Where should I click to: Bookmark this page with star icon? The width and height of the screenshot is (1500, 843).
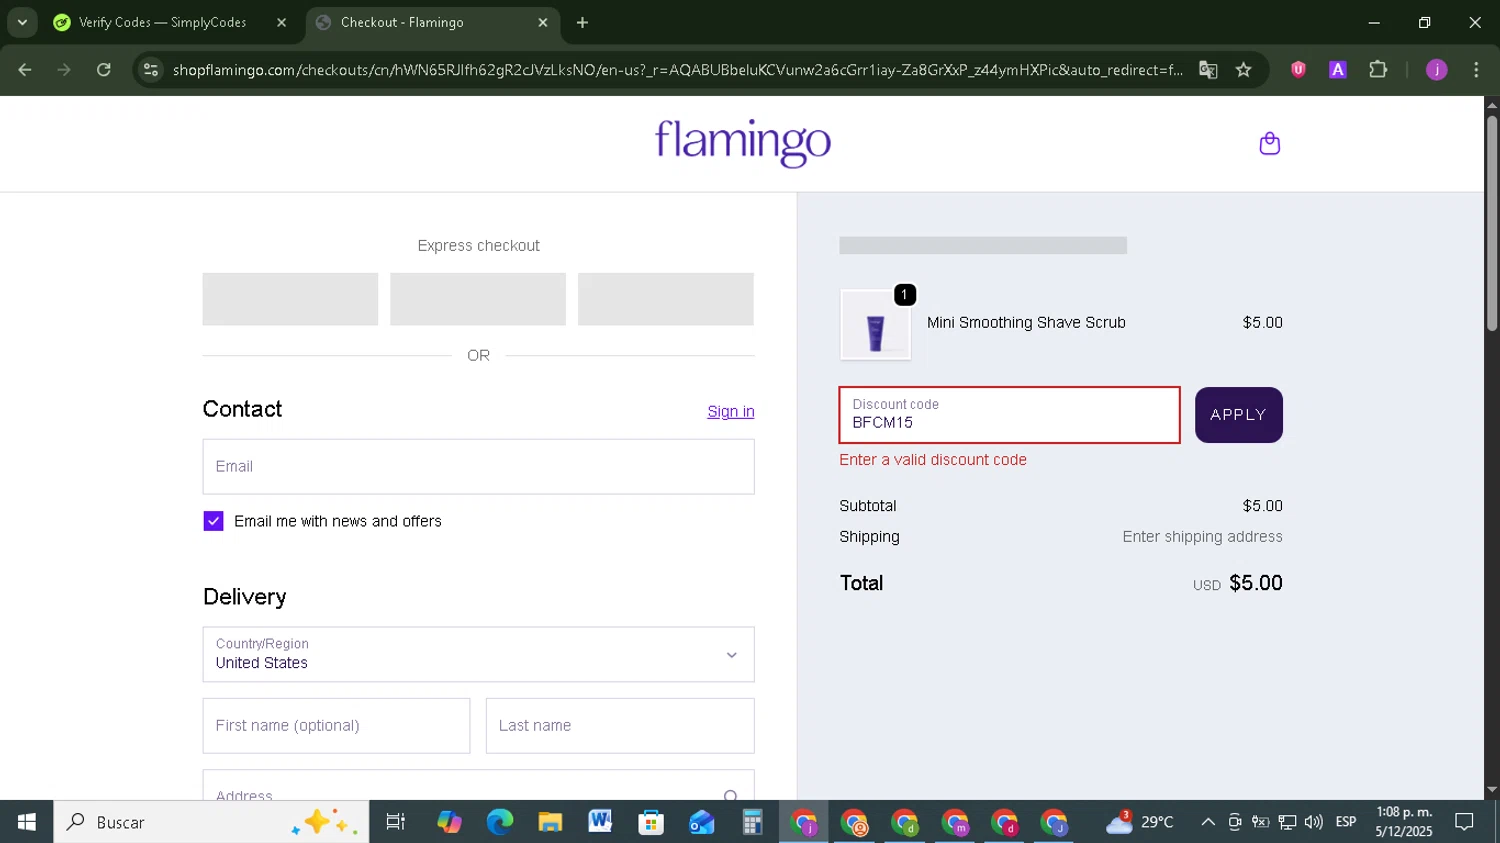click(1243, 70)
